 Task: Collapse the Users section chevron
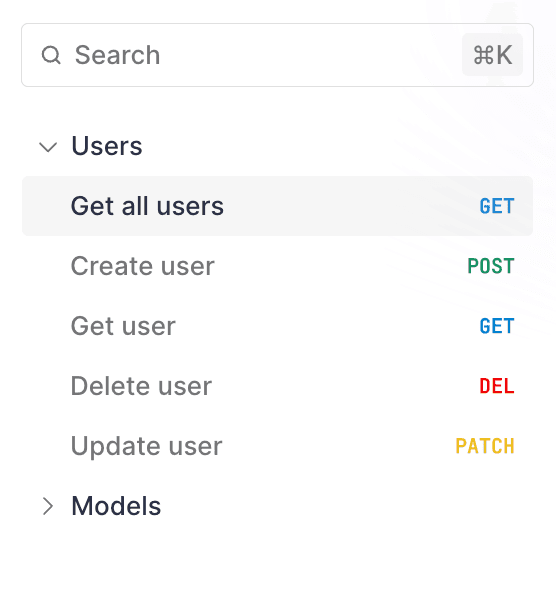pyautogui.click(x=48, y=147)
